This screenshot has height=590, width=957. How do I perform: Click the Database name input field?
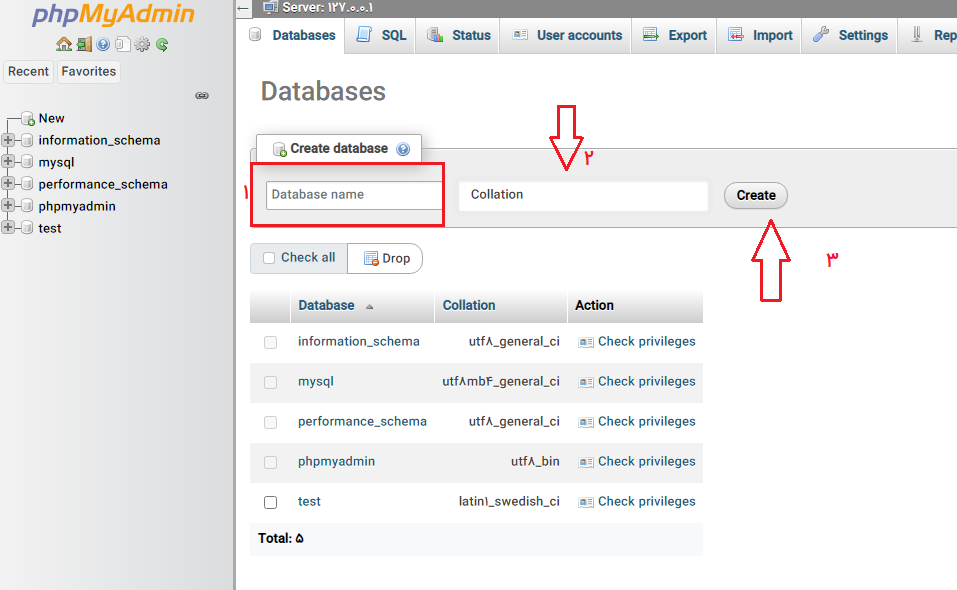click(x=354, y=195)
